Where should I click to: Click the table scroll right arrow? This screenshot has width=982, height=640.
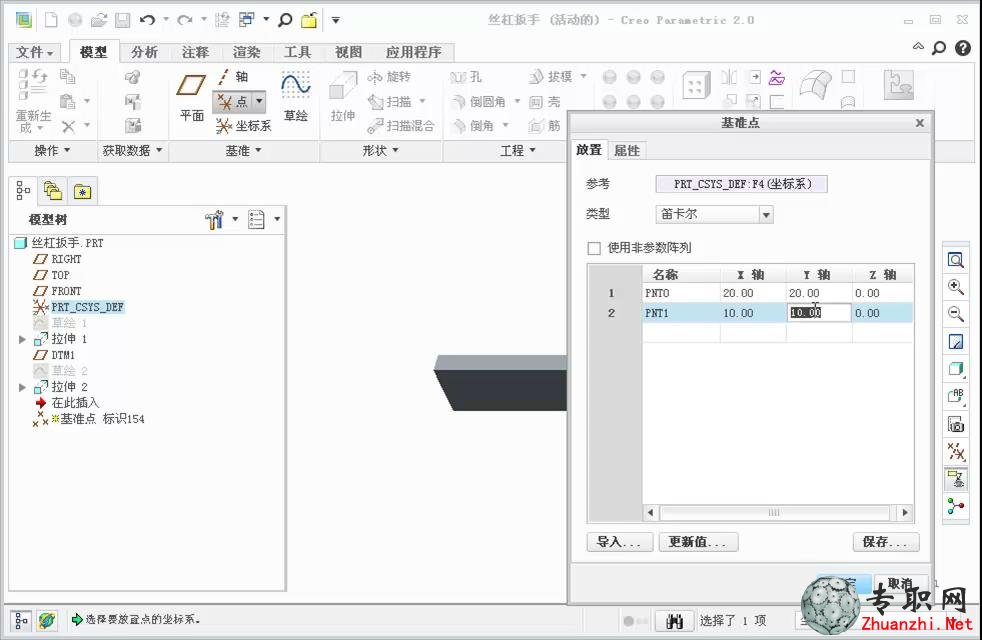pos(904,512)
